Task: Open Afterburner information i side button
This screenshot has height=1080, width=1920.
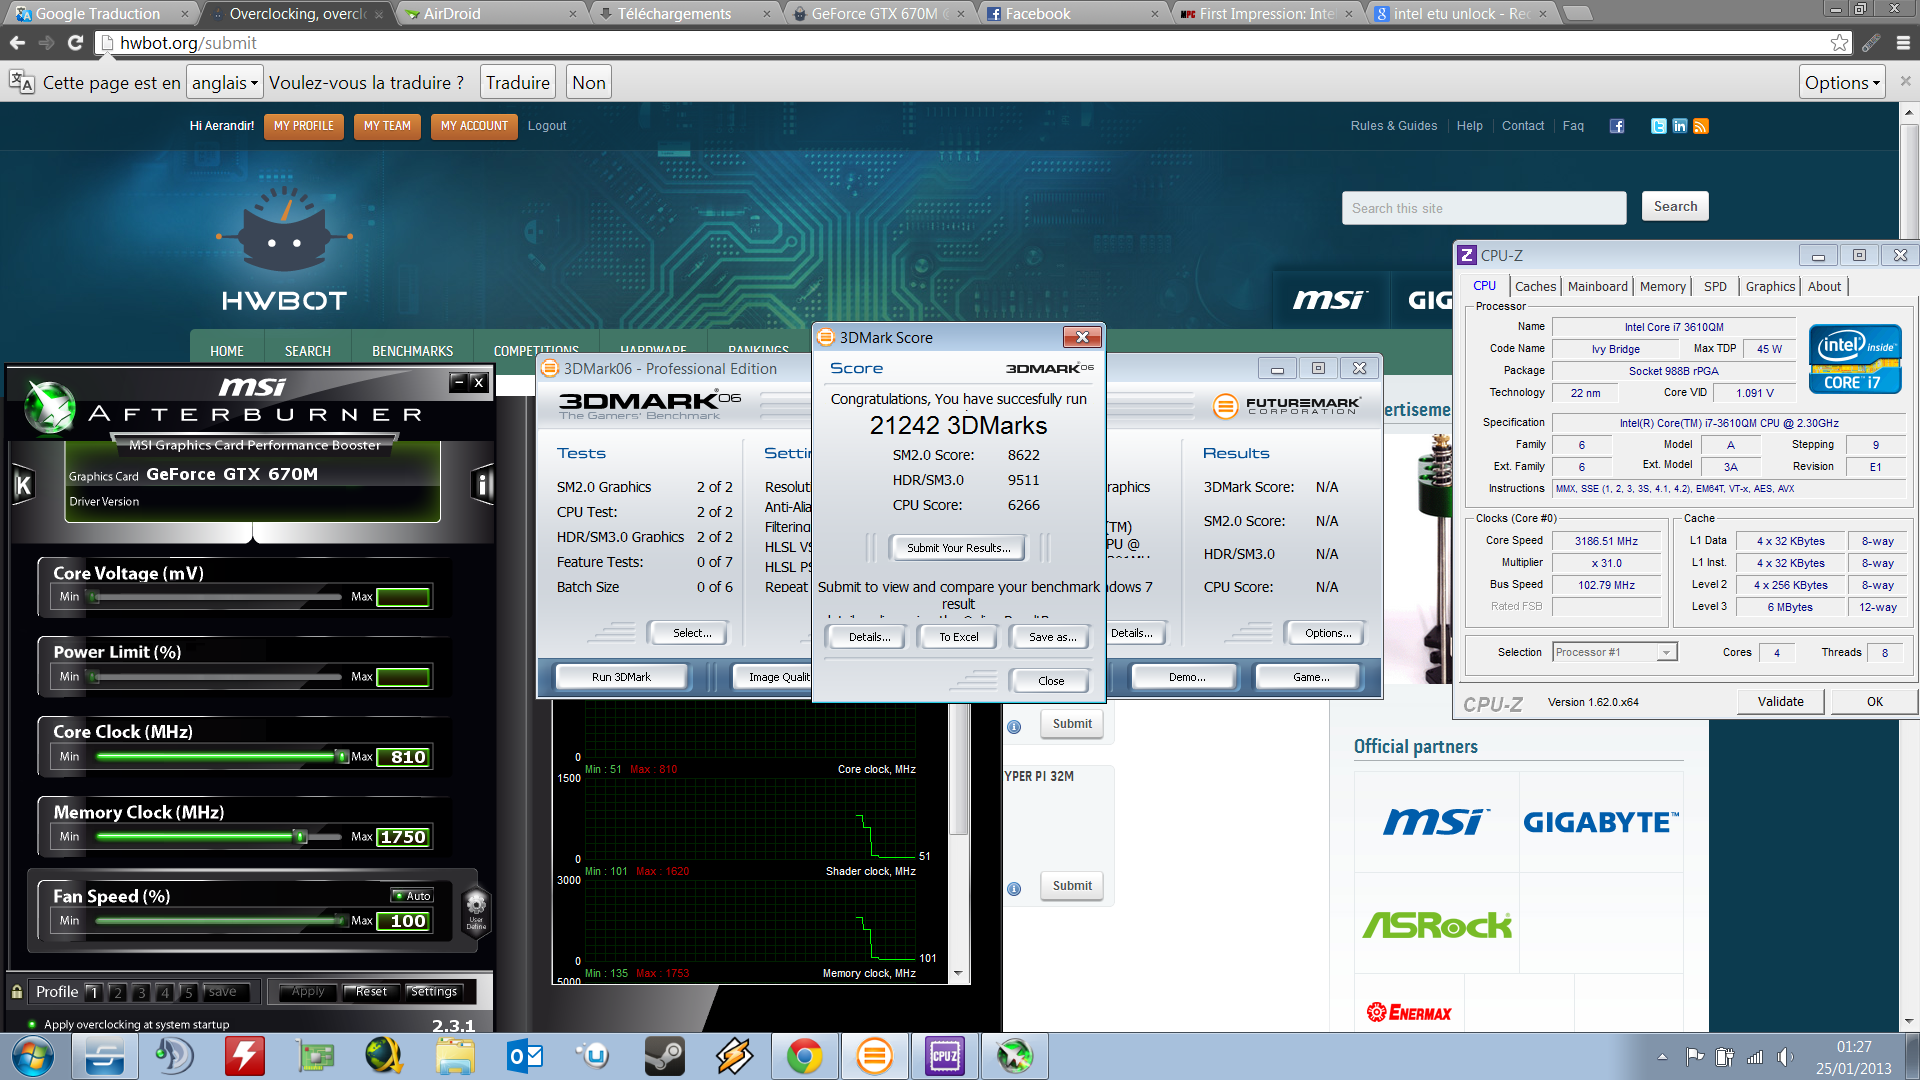Action: pyautogui.click(x=482, y=486)
